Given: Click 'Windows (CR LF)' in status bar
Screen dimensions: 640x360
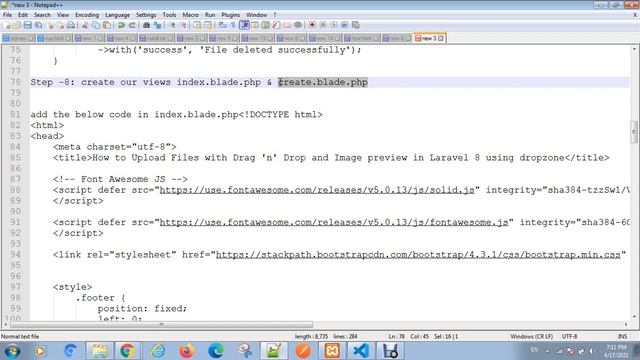Looking at the screenshot, I should (x=531, y=337).
